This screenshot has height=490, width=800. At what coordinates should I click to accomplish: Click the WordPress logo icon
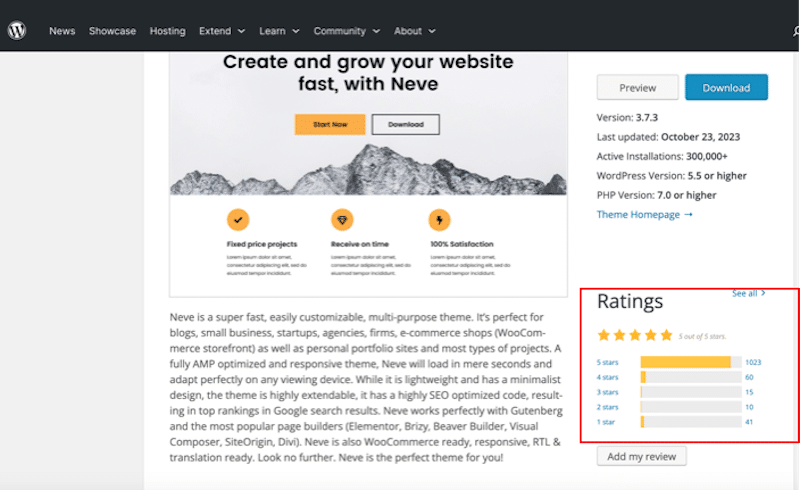coord(17,31)
